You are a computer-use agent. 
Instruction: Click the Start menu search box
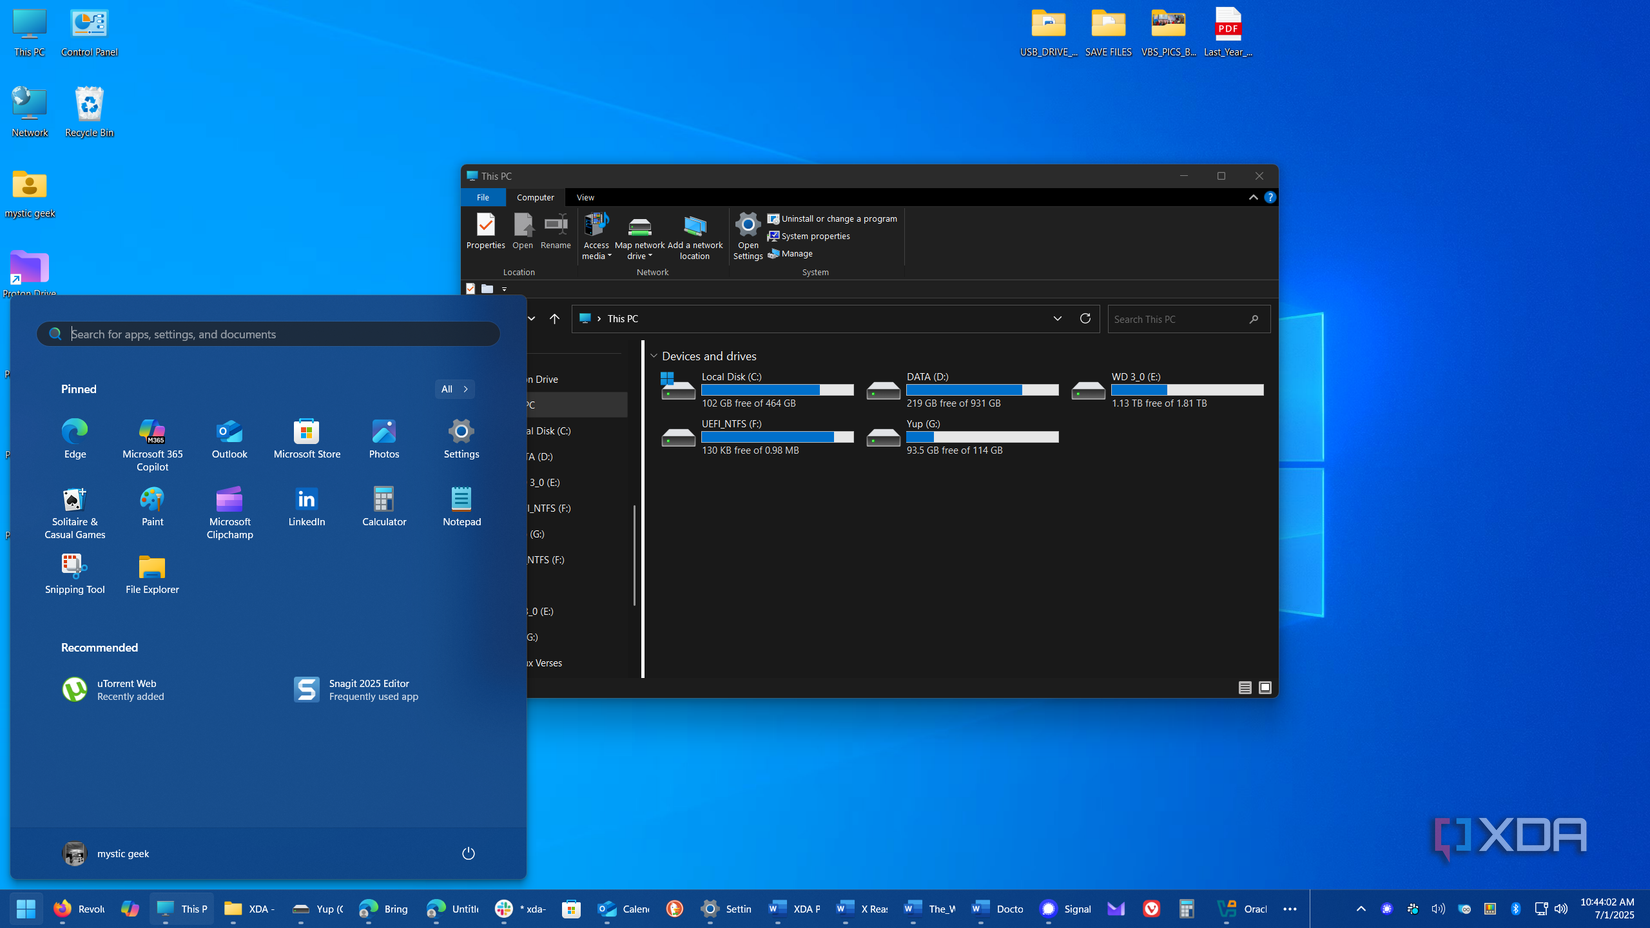point(268,334)
